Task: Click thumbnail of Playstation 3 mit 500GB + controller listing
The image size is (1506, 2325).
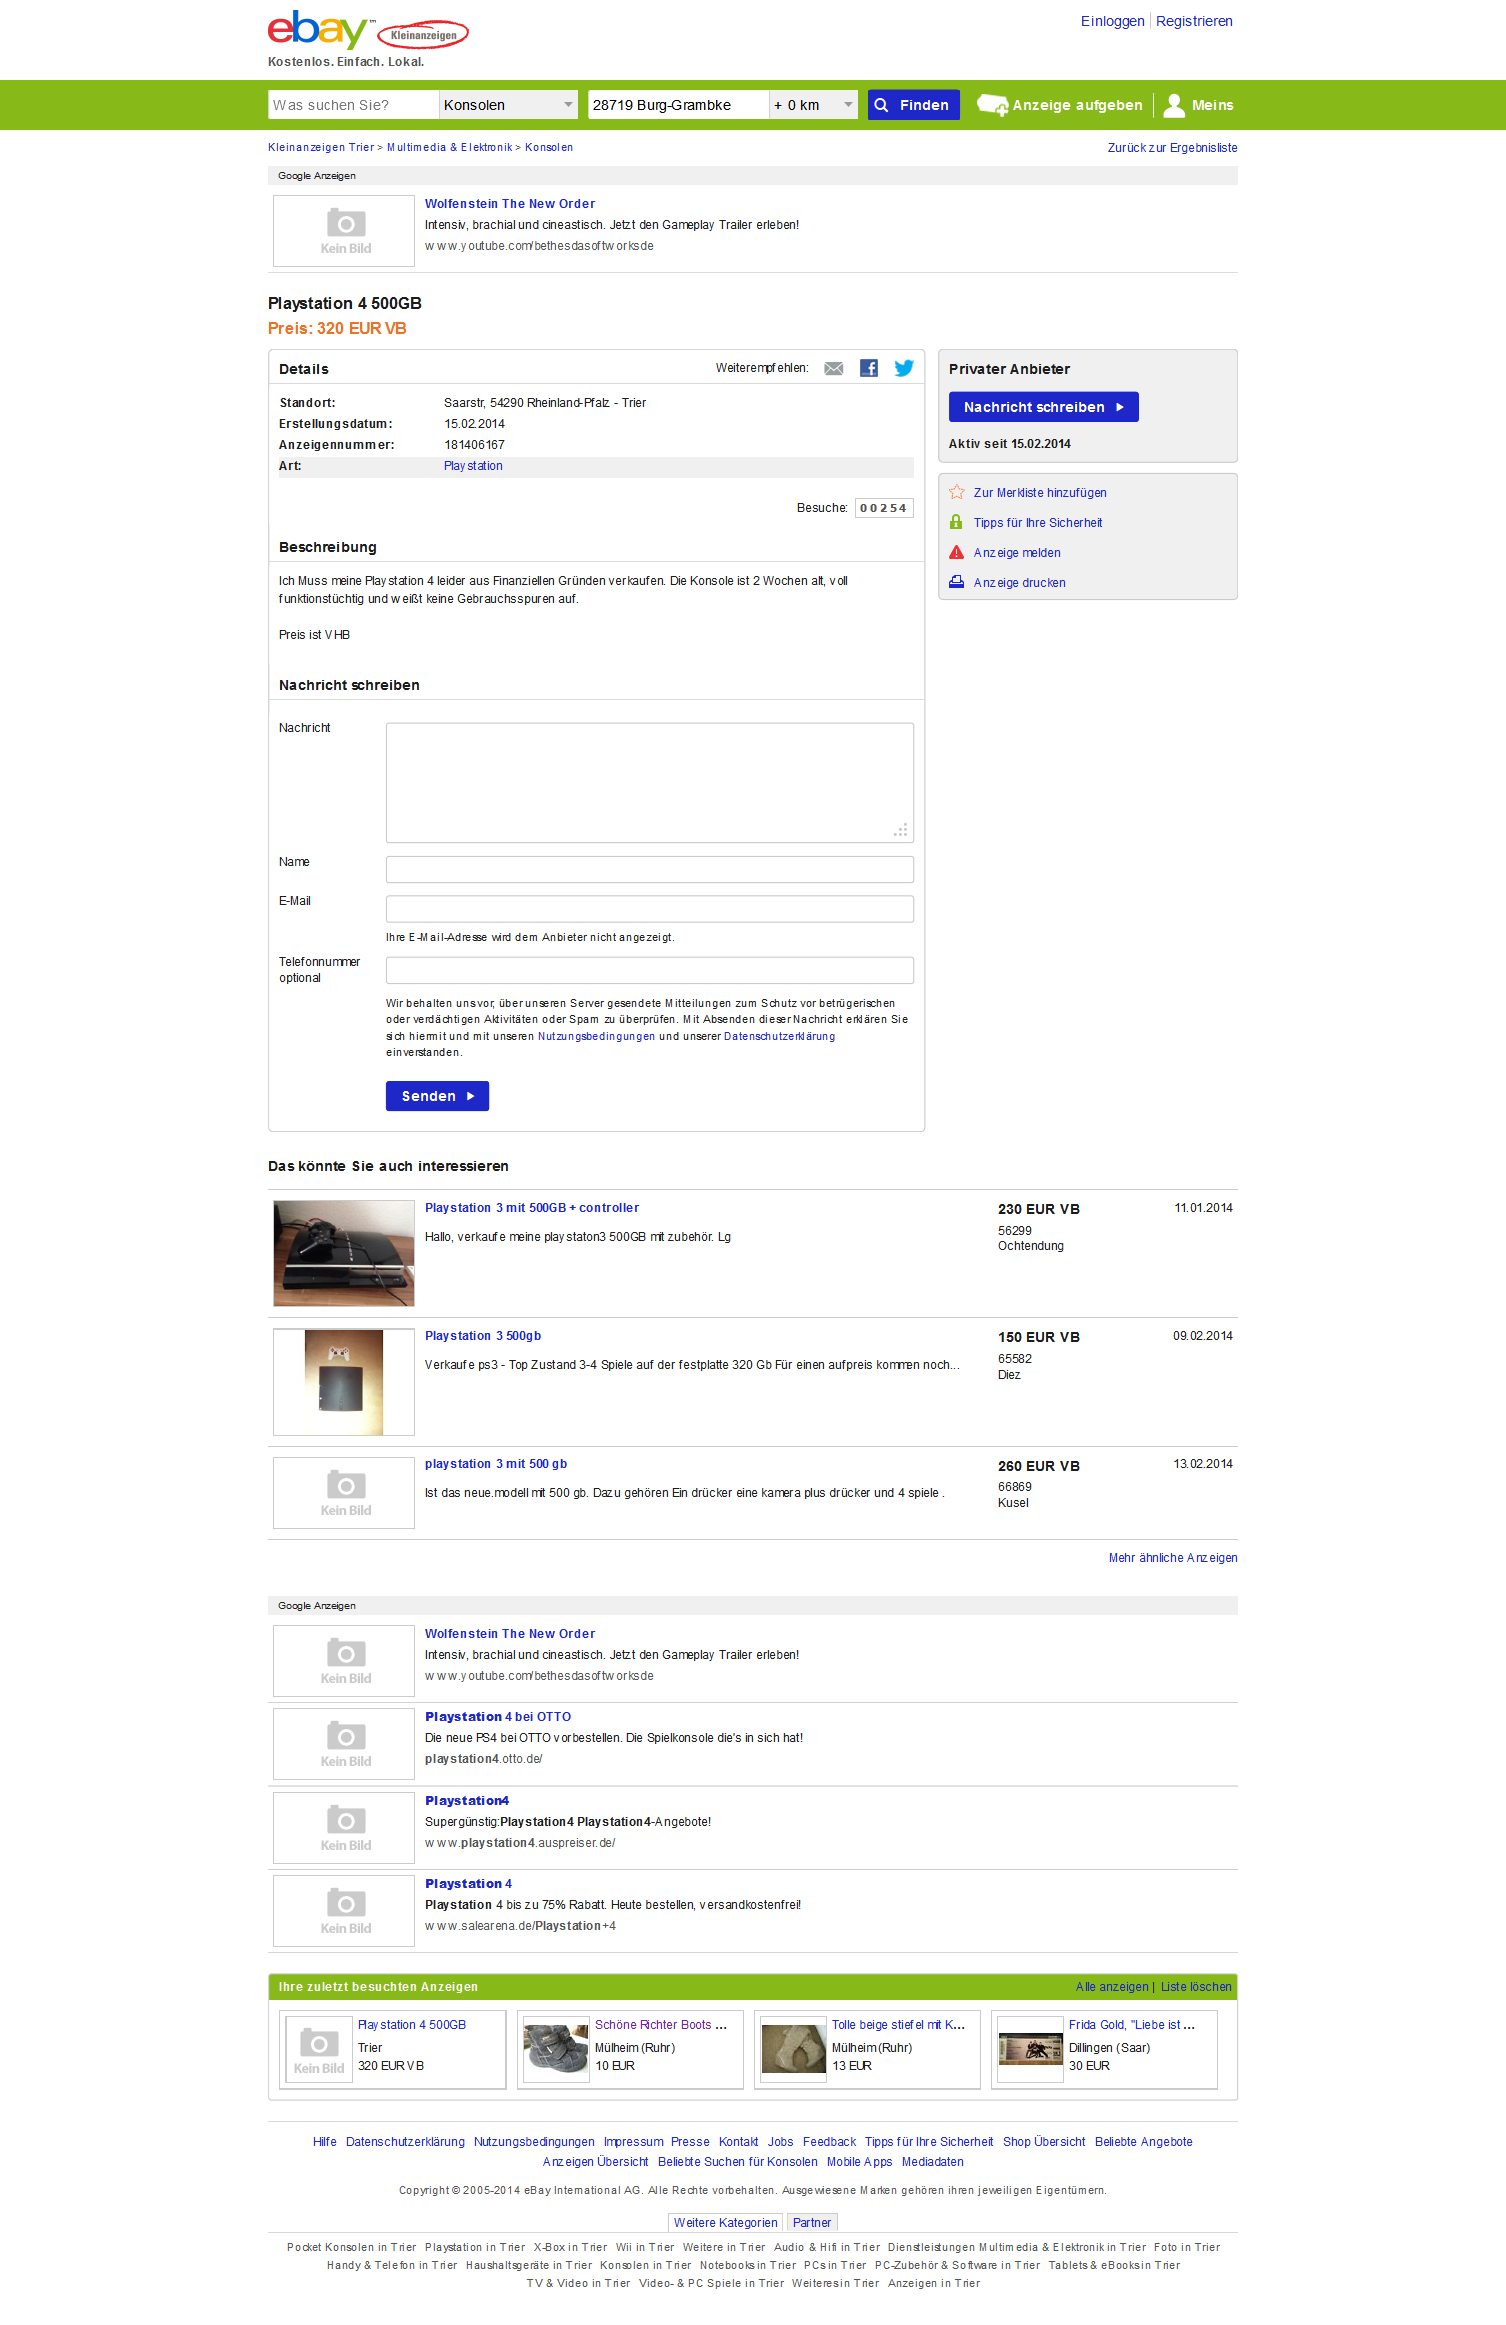Action: click(344, 1253)
